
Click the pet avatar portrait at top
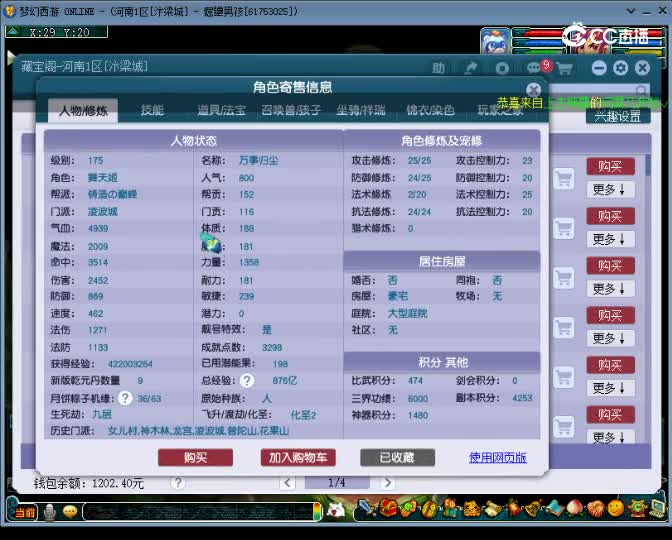coord(495,41)
